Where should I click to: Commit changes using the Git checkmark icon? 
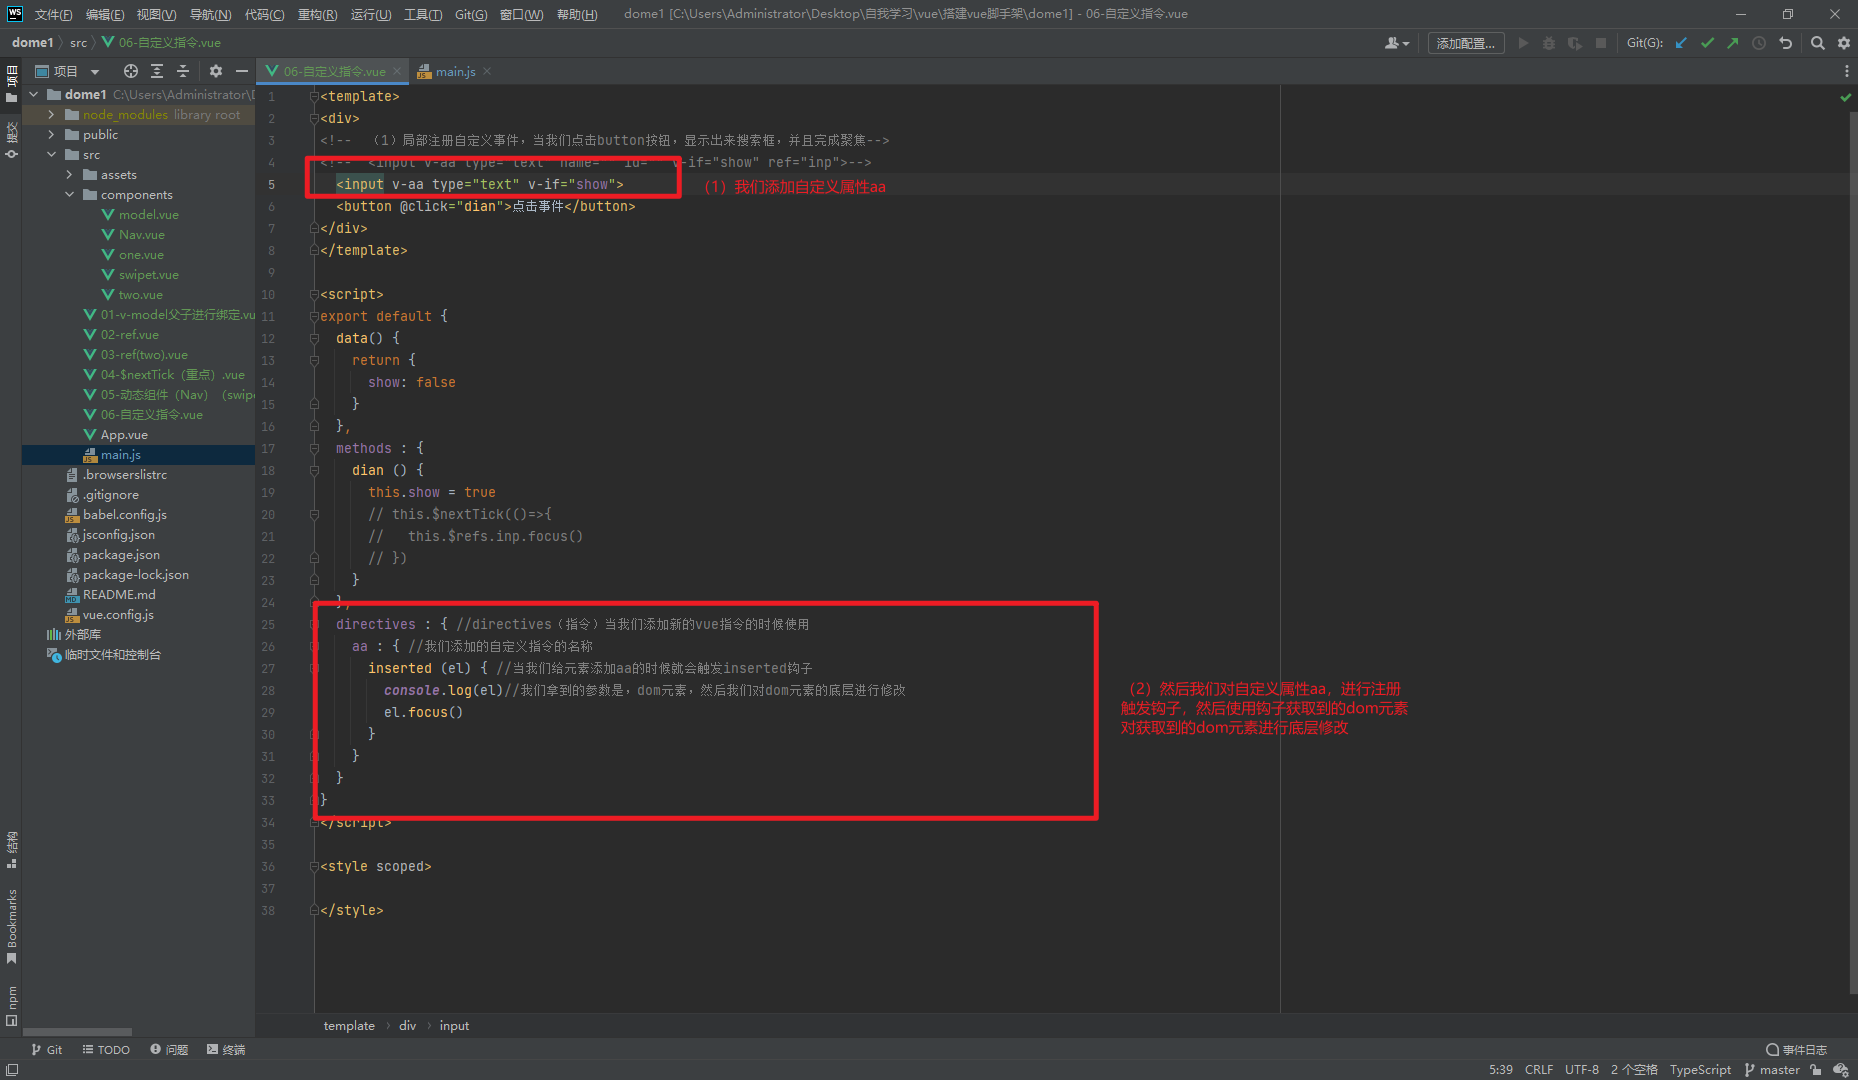tap(1707, 43)
